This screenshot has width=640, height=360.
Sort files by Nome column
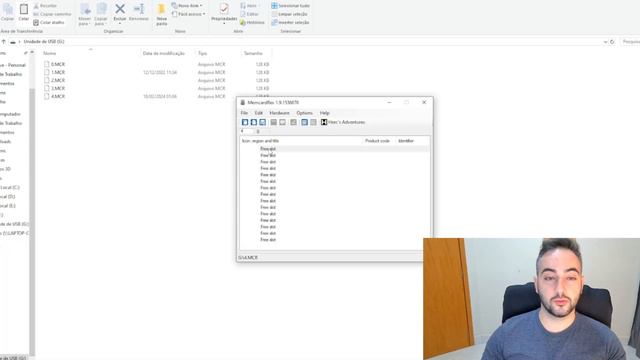pyautogui.click(x=49, y=53)
